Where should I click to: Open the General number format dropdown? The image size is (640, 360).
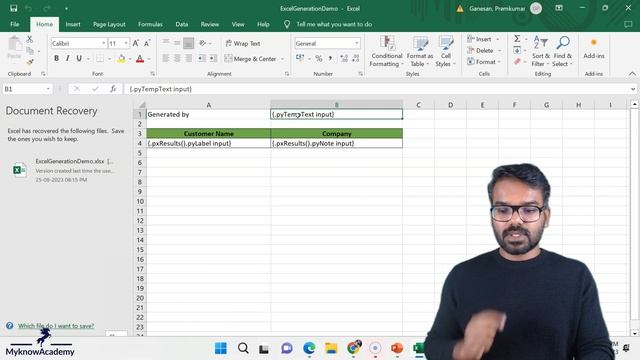point(357,43)
